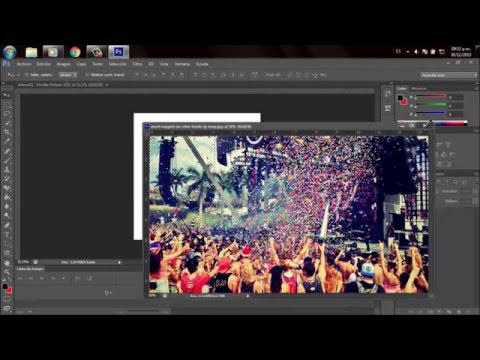Select the Línea de tiempo panel tab

point(30,269)
